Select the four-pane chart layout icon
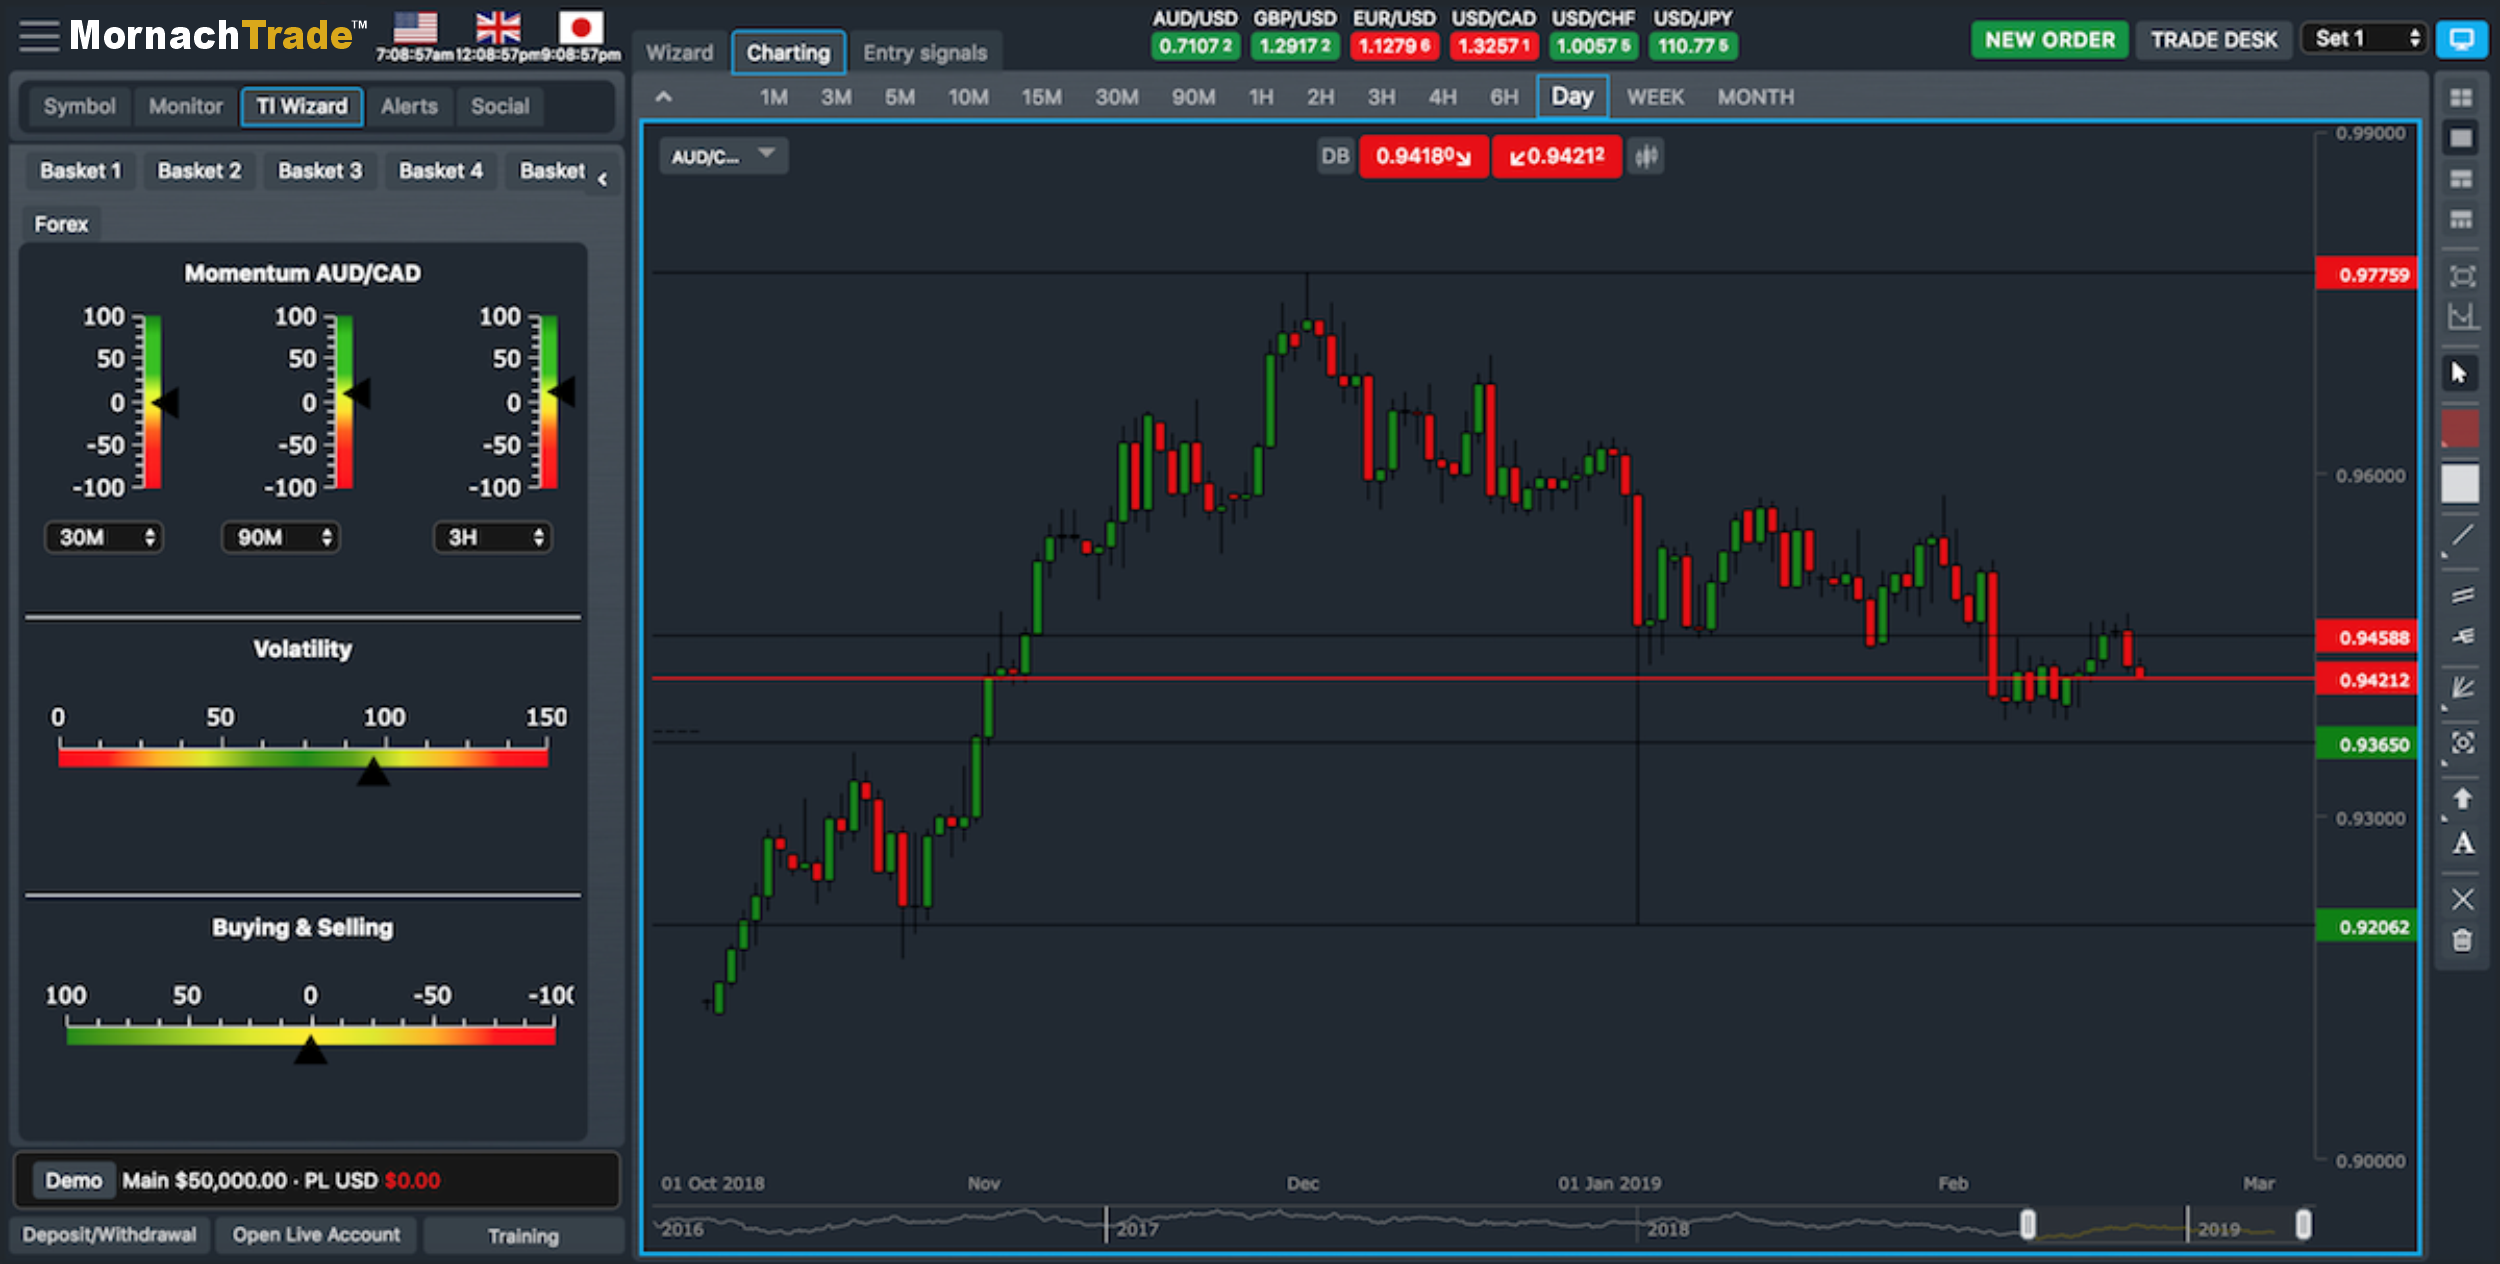The height and width of the screenshot is (1264, 2500). (2461, 97)
